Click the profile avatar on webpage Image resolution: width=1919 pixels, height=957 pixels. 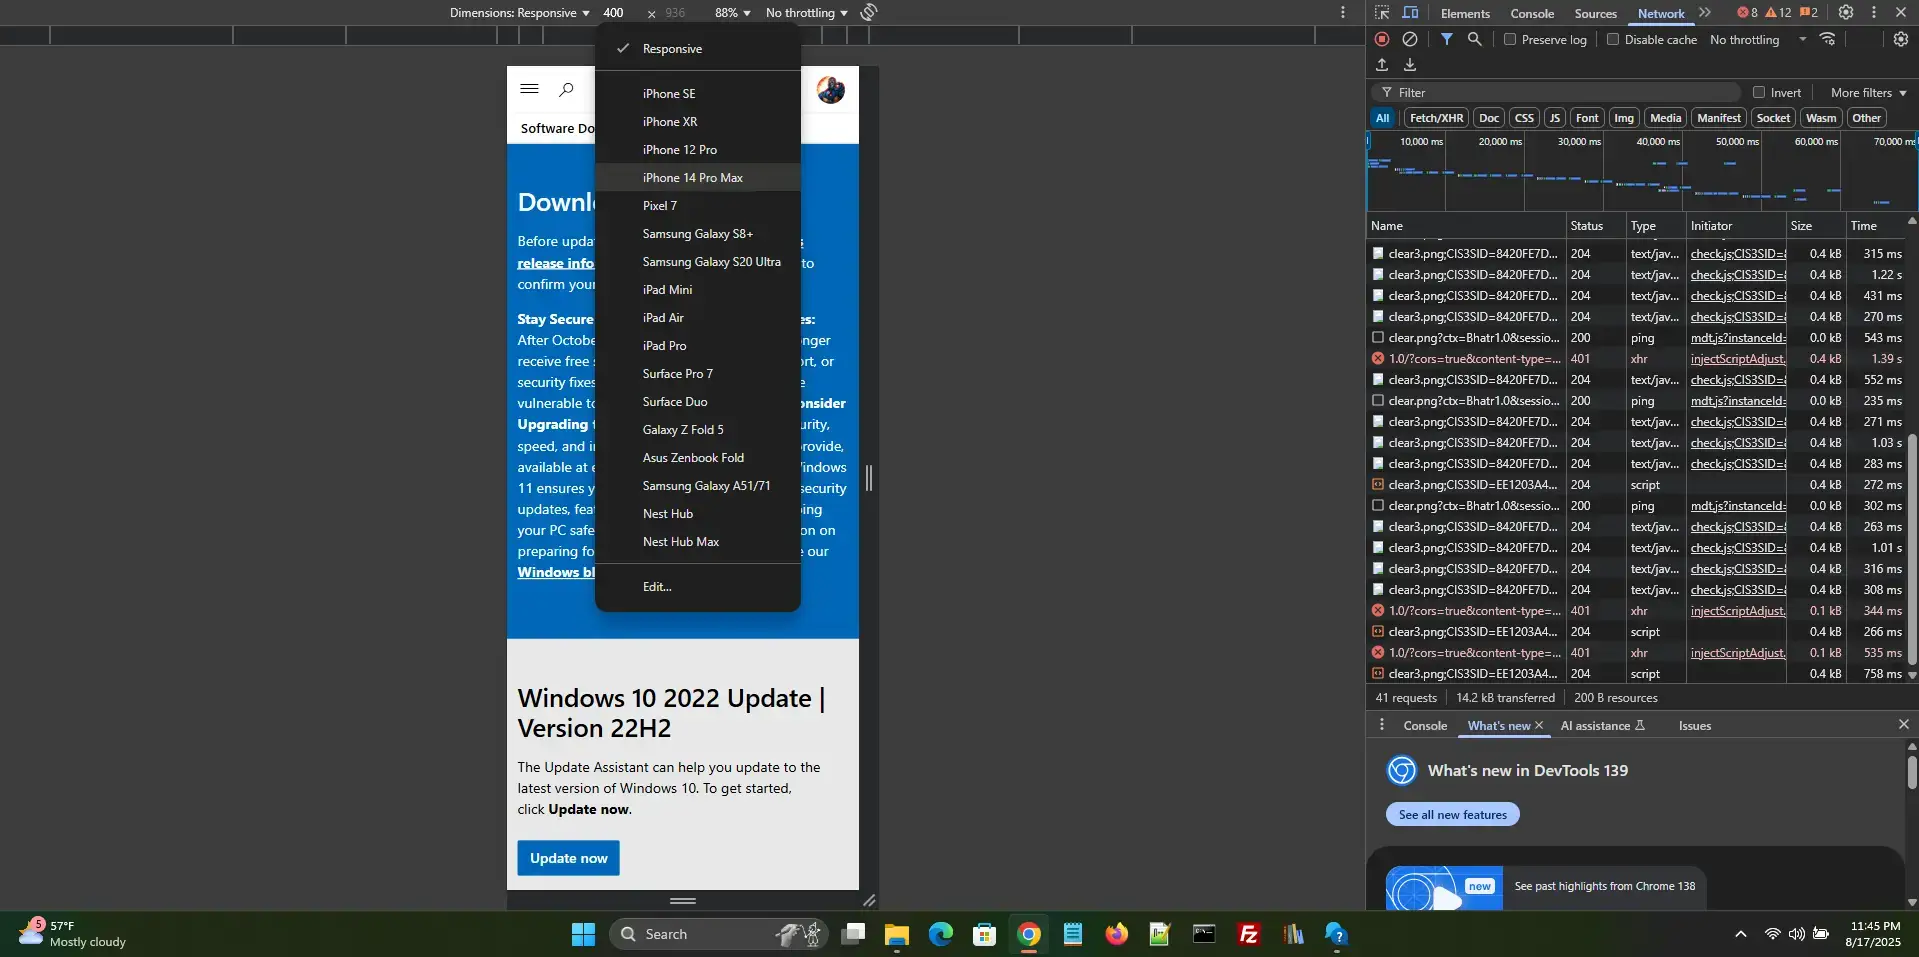(x=831, y=90)
